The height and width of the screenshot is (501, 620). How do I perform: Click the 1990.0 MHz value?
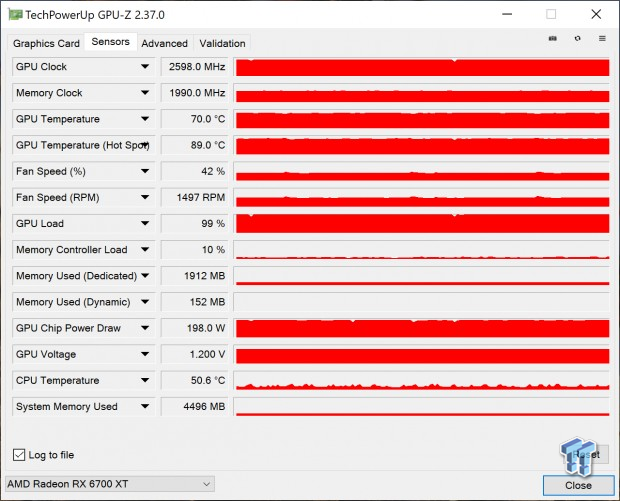click(195, 93)
